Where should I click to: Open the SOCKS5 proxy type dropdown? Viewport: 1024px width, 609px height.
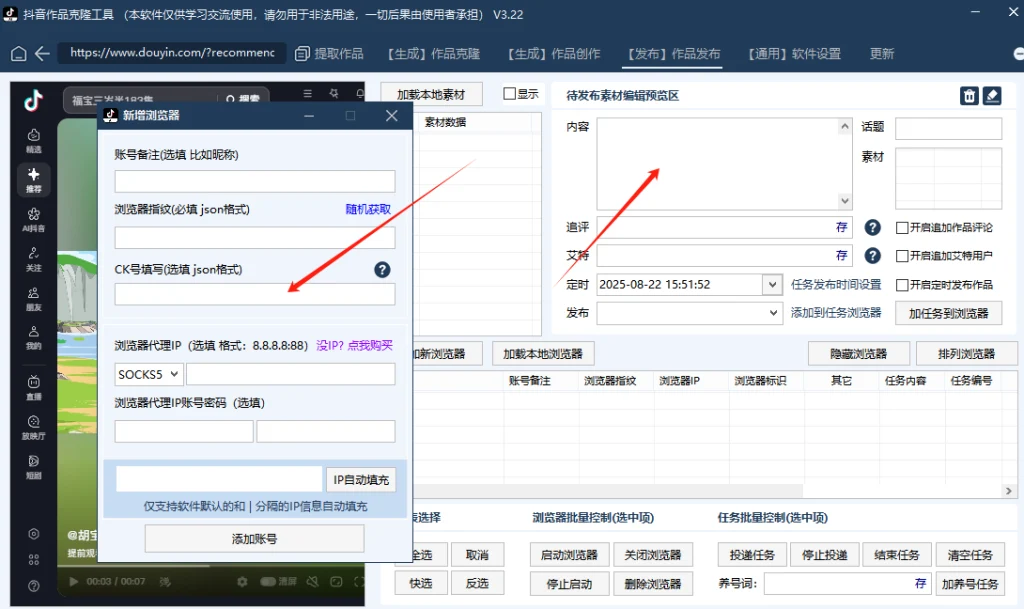point(148,374)
